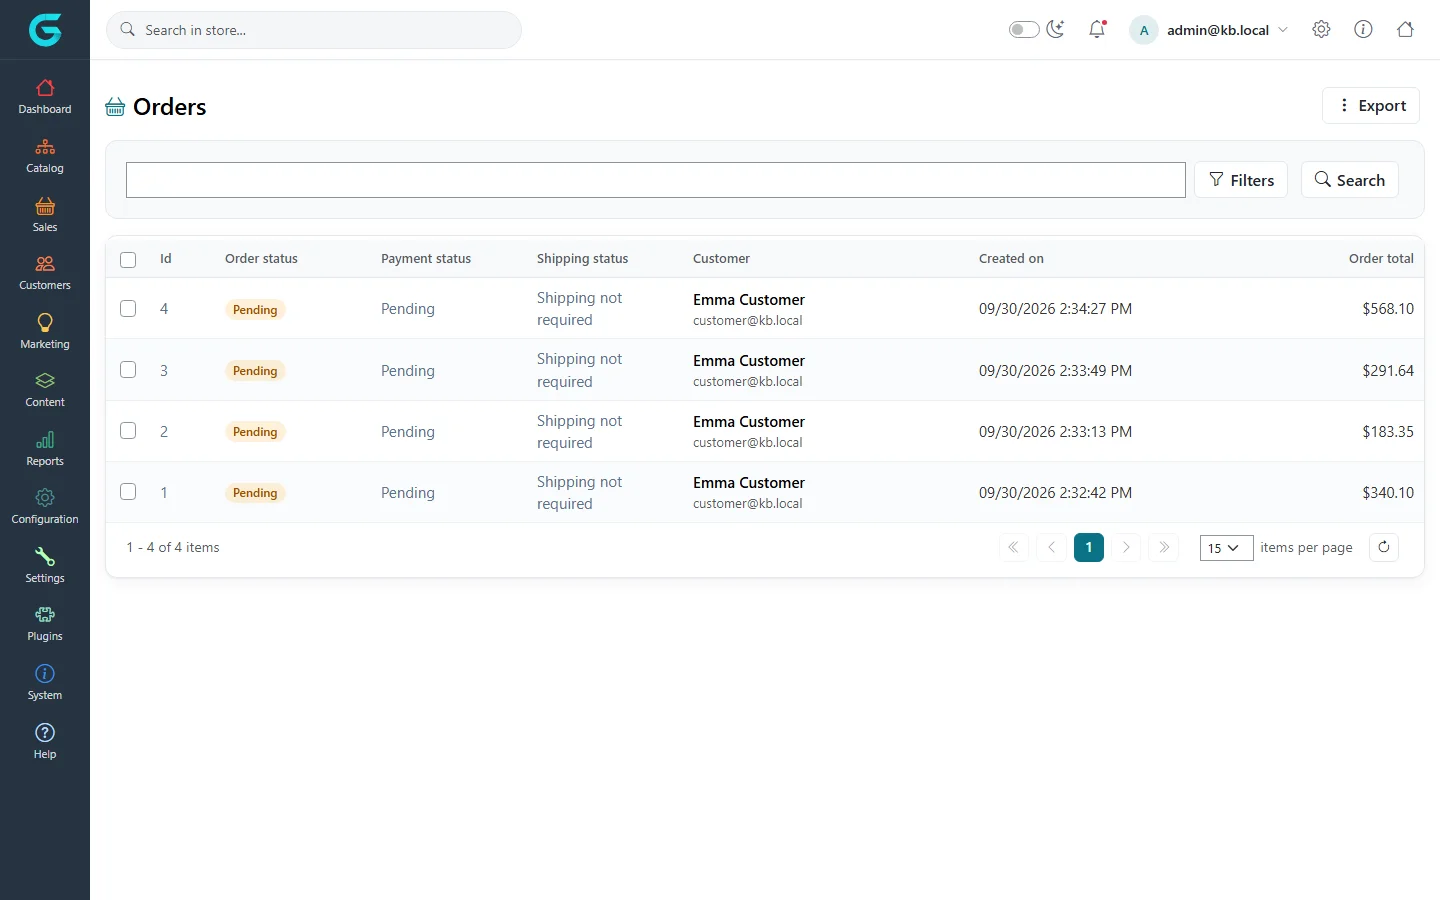Sort by the Created on column header
The image size is (1440, 900).
click(1011, 259)
